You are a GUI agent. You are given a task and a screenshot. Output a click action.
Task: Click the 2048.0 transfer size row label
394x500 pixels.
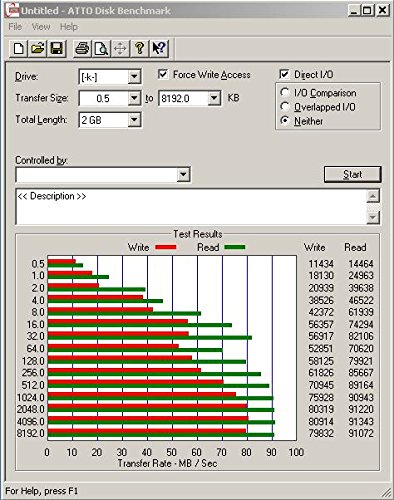(30, 409)
